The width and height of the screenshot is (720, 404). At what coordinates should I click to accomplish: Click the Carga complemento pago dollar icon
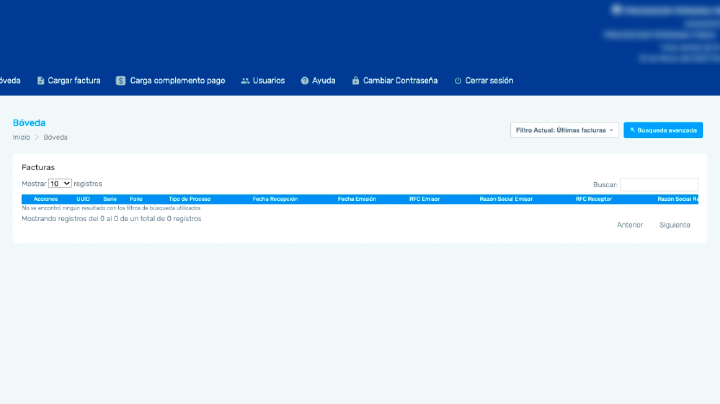120,81
